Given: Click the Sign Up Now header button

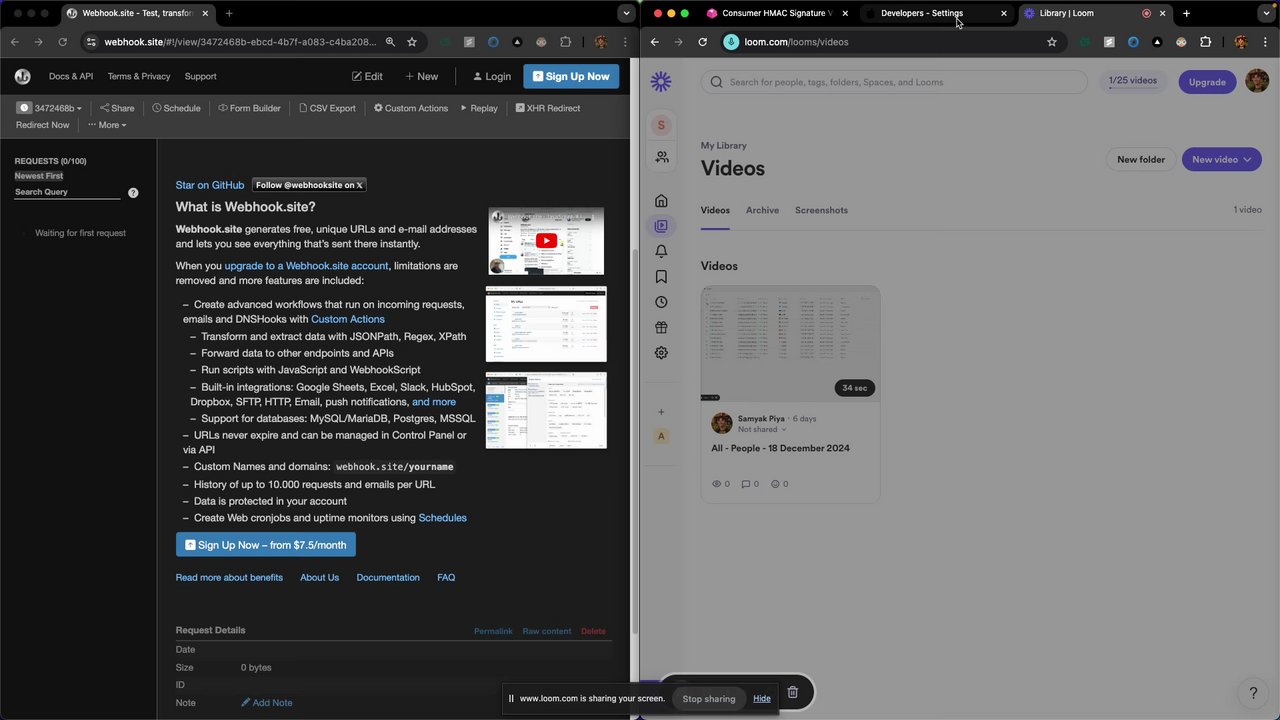Looking at the screenshot, I should 571,76.
